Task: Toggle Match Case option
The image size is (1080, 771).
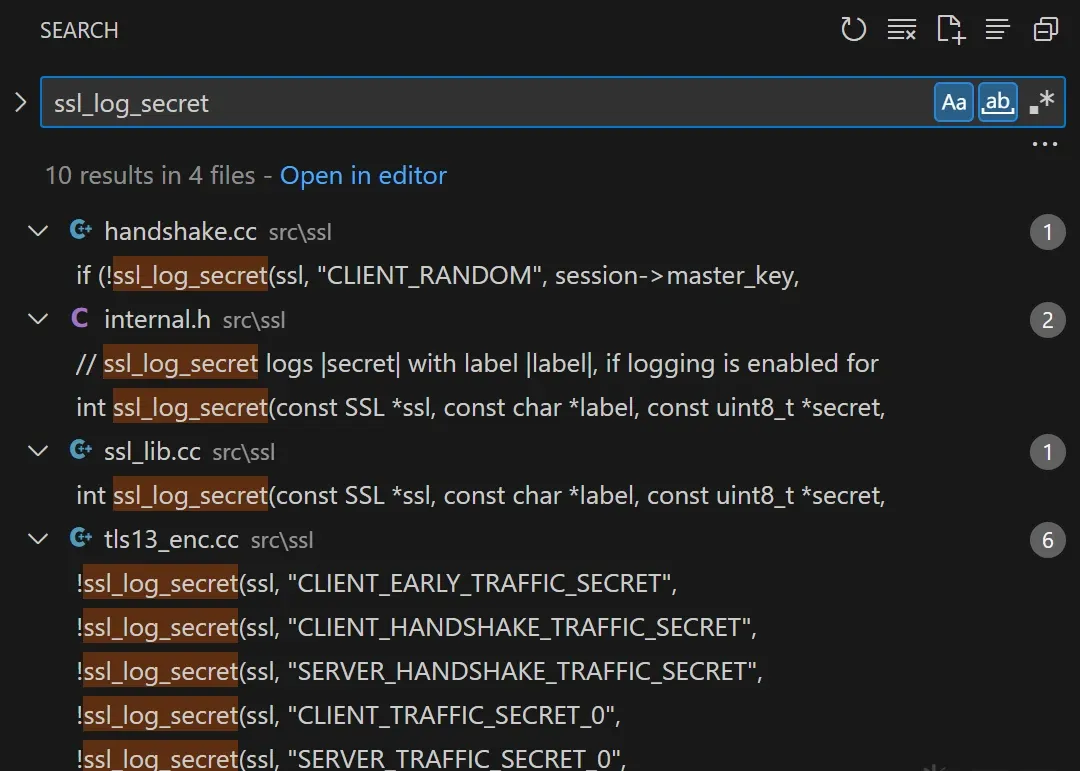Action: [954, 102]
